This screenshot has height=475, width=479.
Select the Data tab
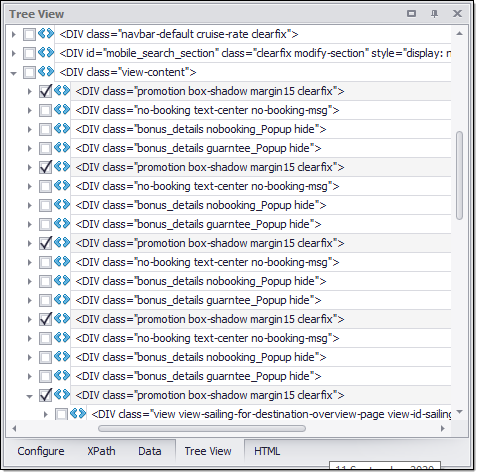150,451
